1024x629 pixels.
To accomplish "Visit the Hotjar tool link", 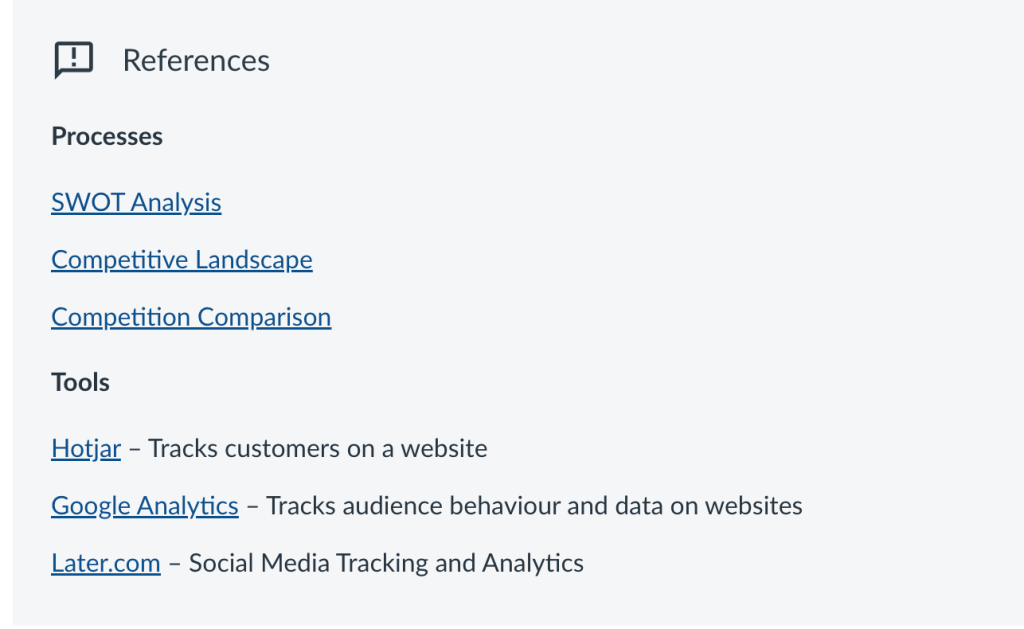I will click(x=85, y=449).
